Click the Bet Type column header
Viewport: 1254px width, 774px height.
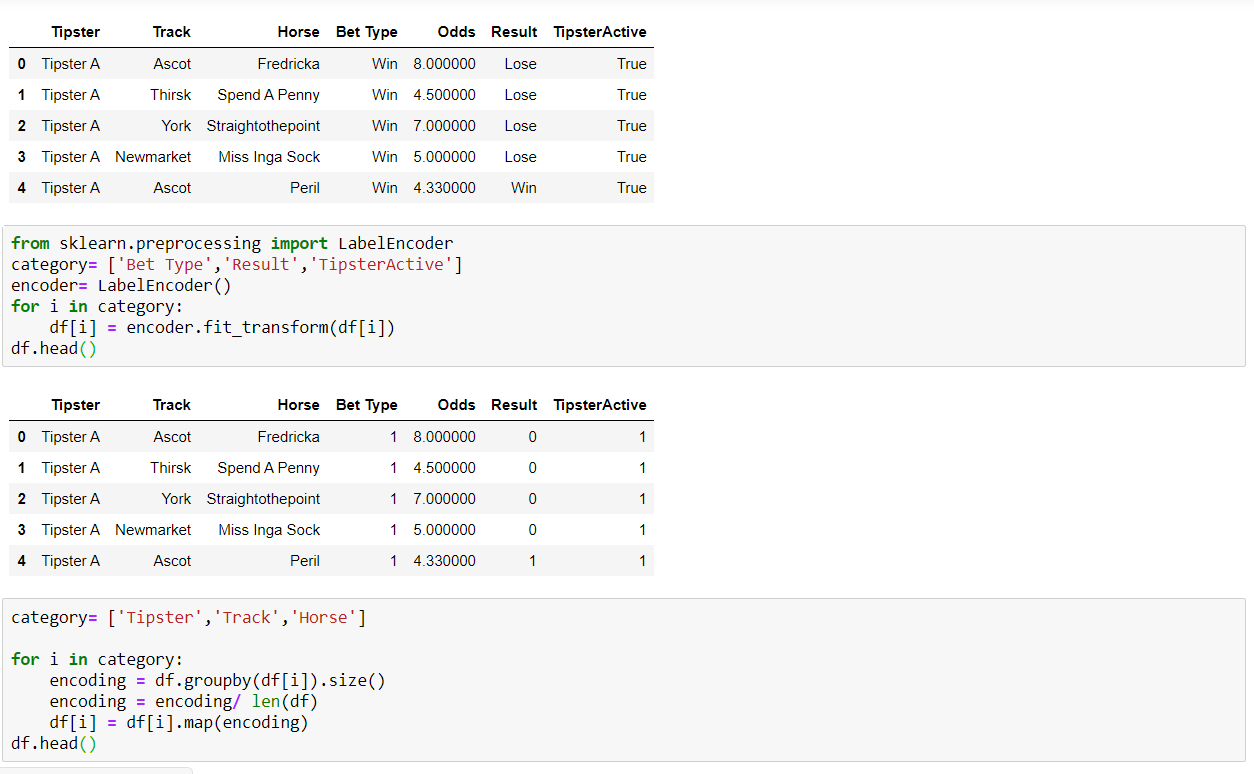pos(367,31)
